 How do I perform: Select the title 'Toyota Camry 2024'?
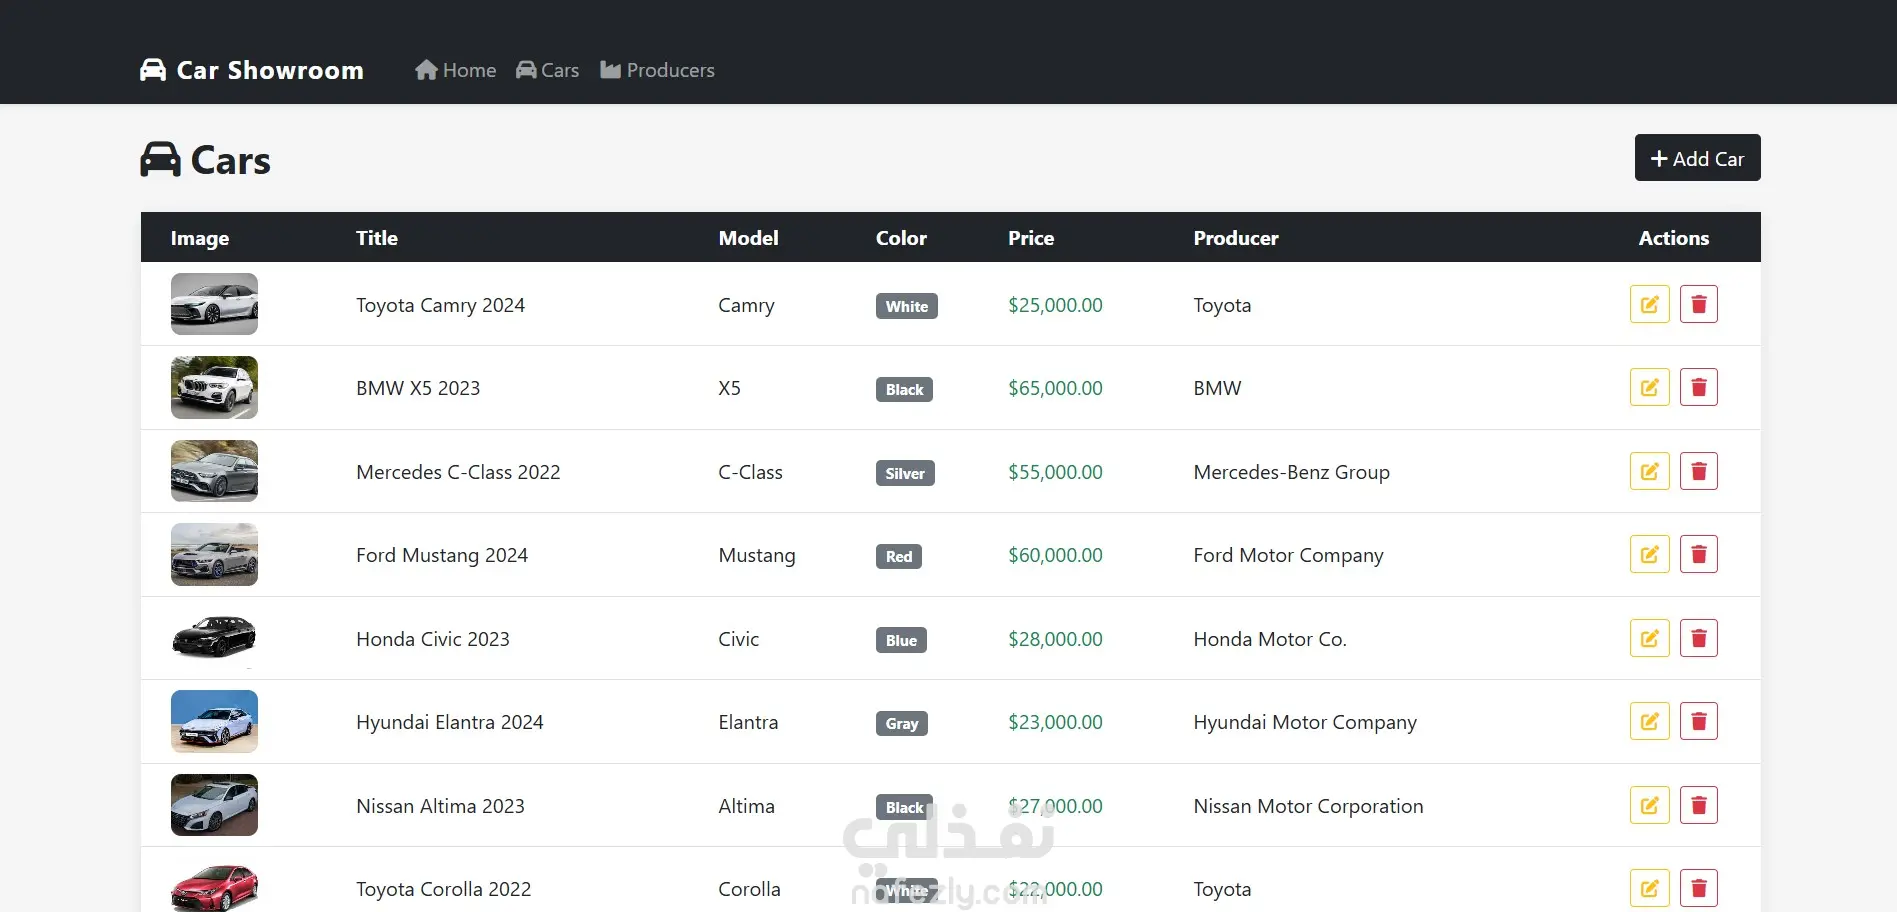(x=440, y=305)
